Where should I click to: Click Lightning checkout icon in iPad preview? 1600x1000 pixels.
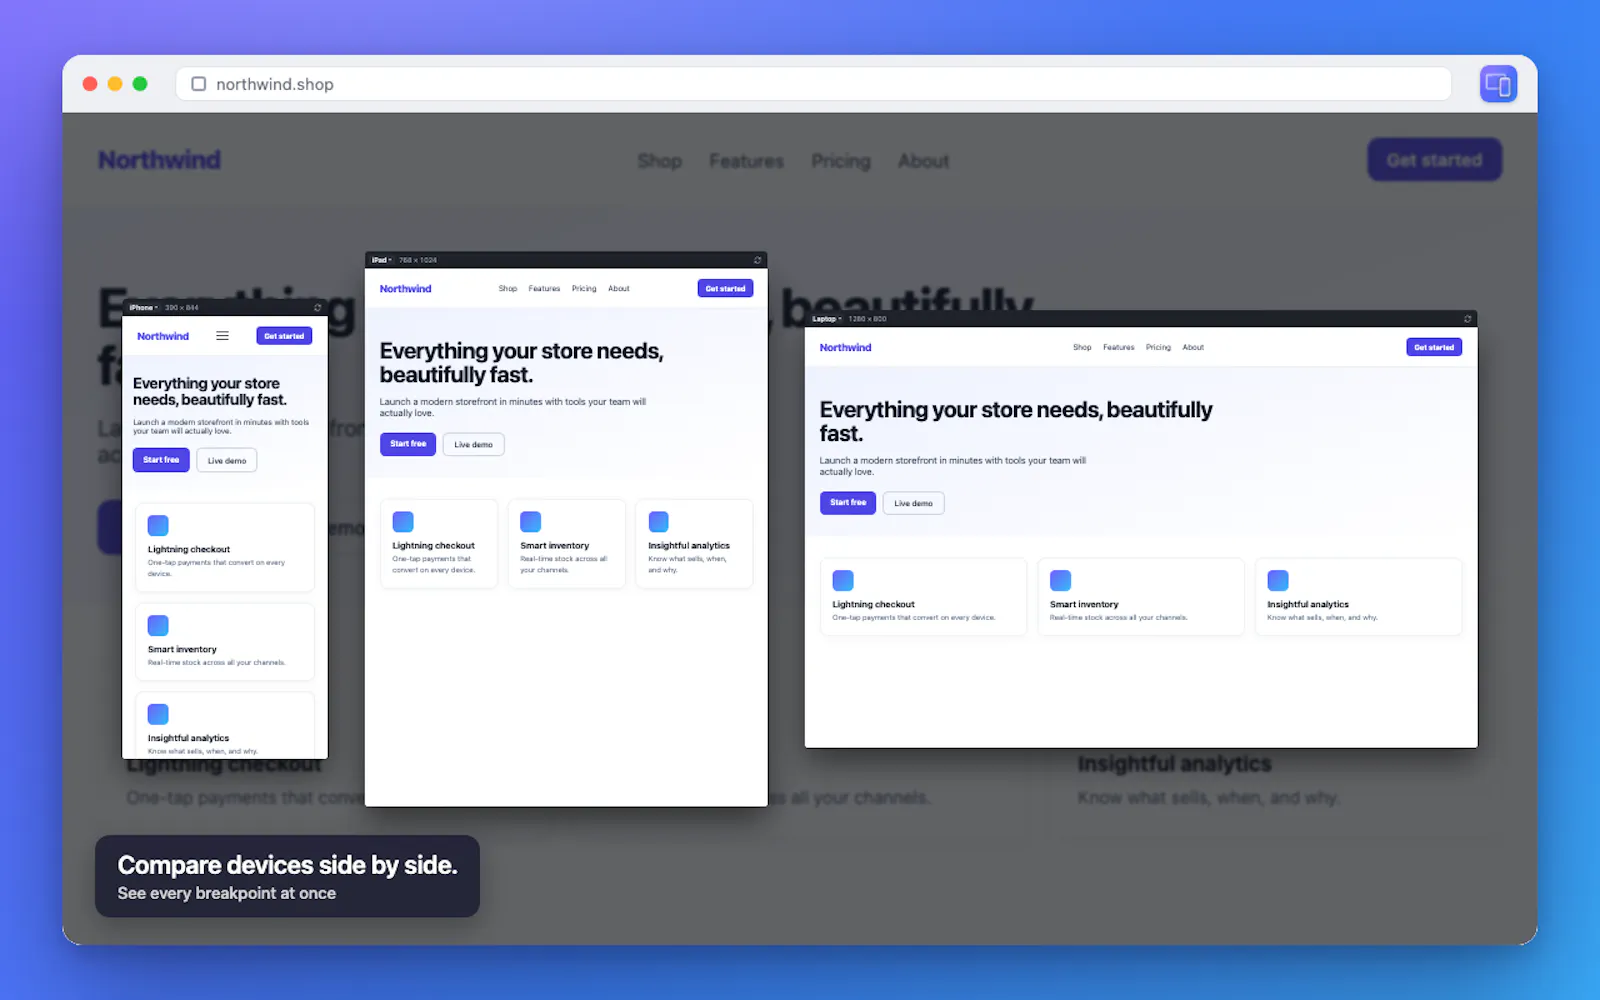point(403,522)
